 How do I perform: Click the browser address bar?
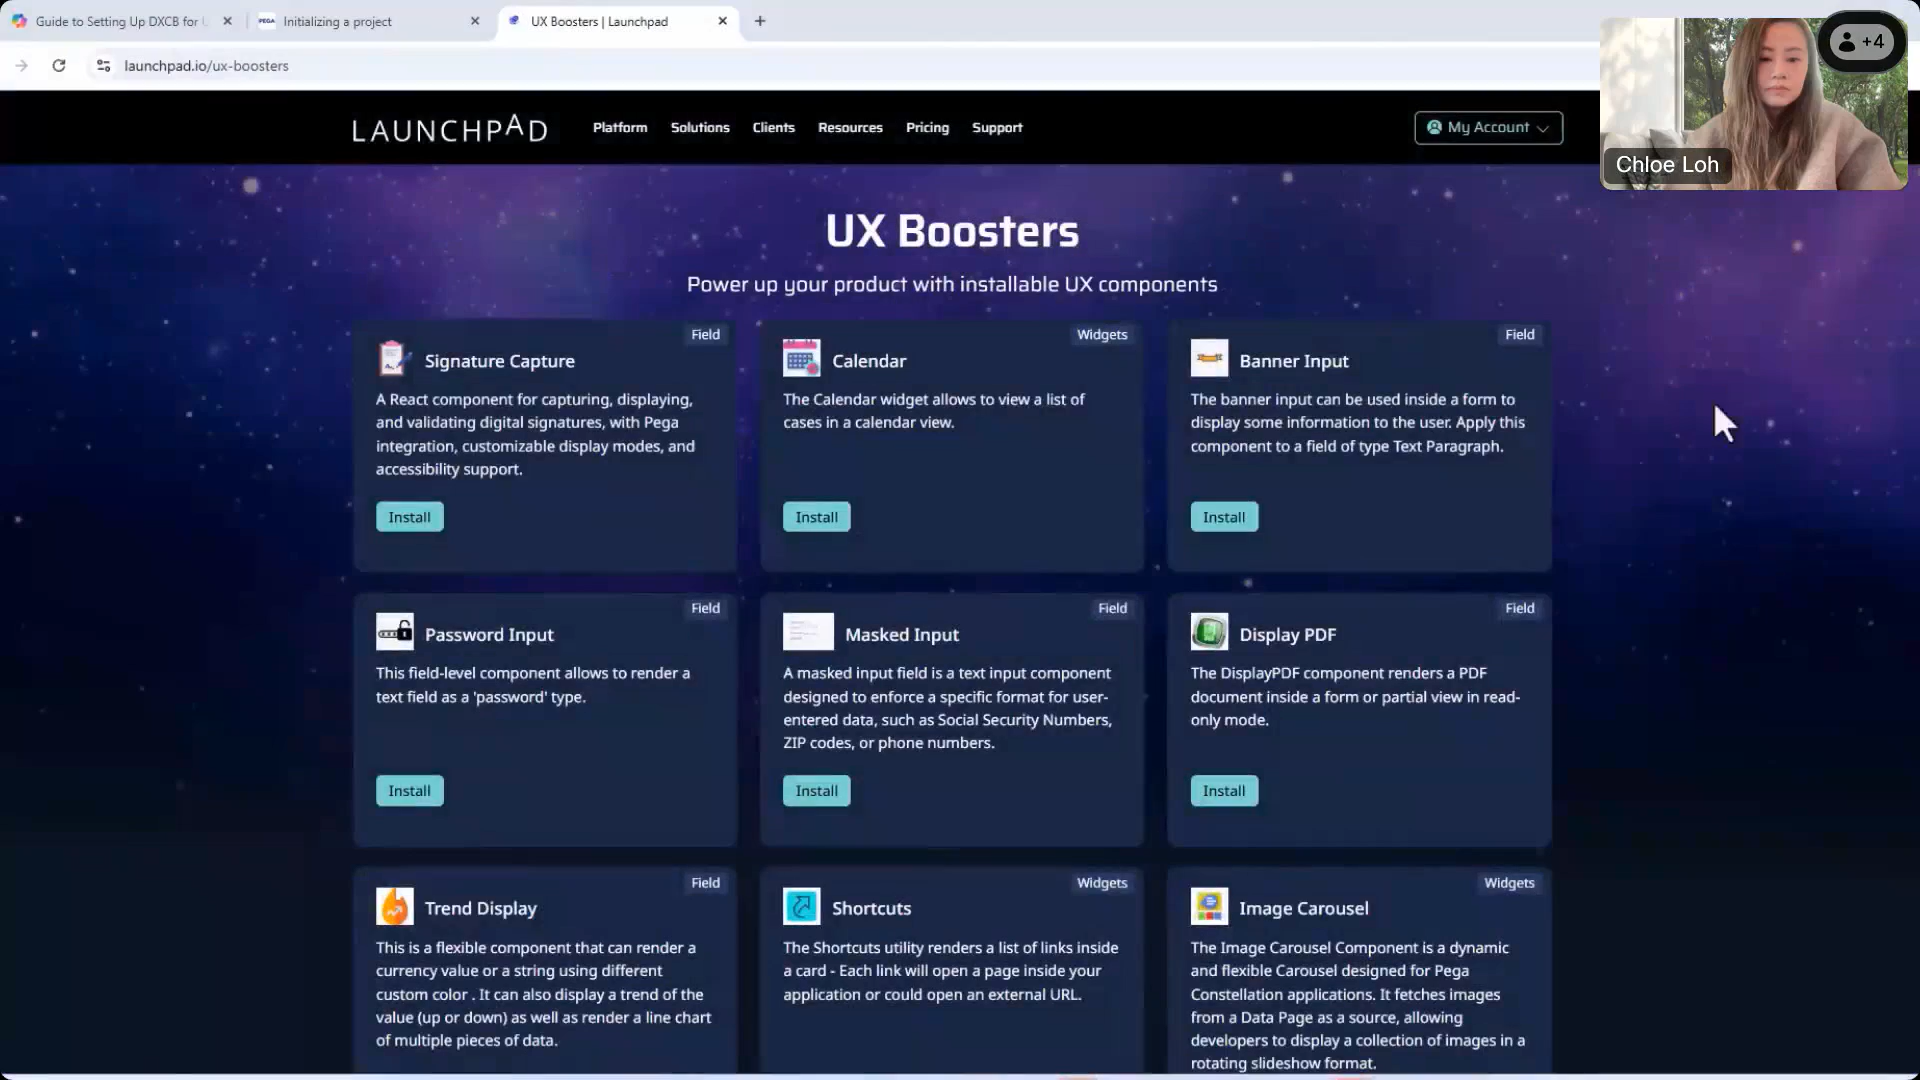coord(400,66)
